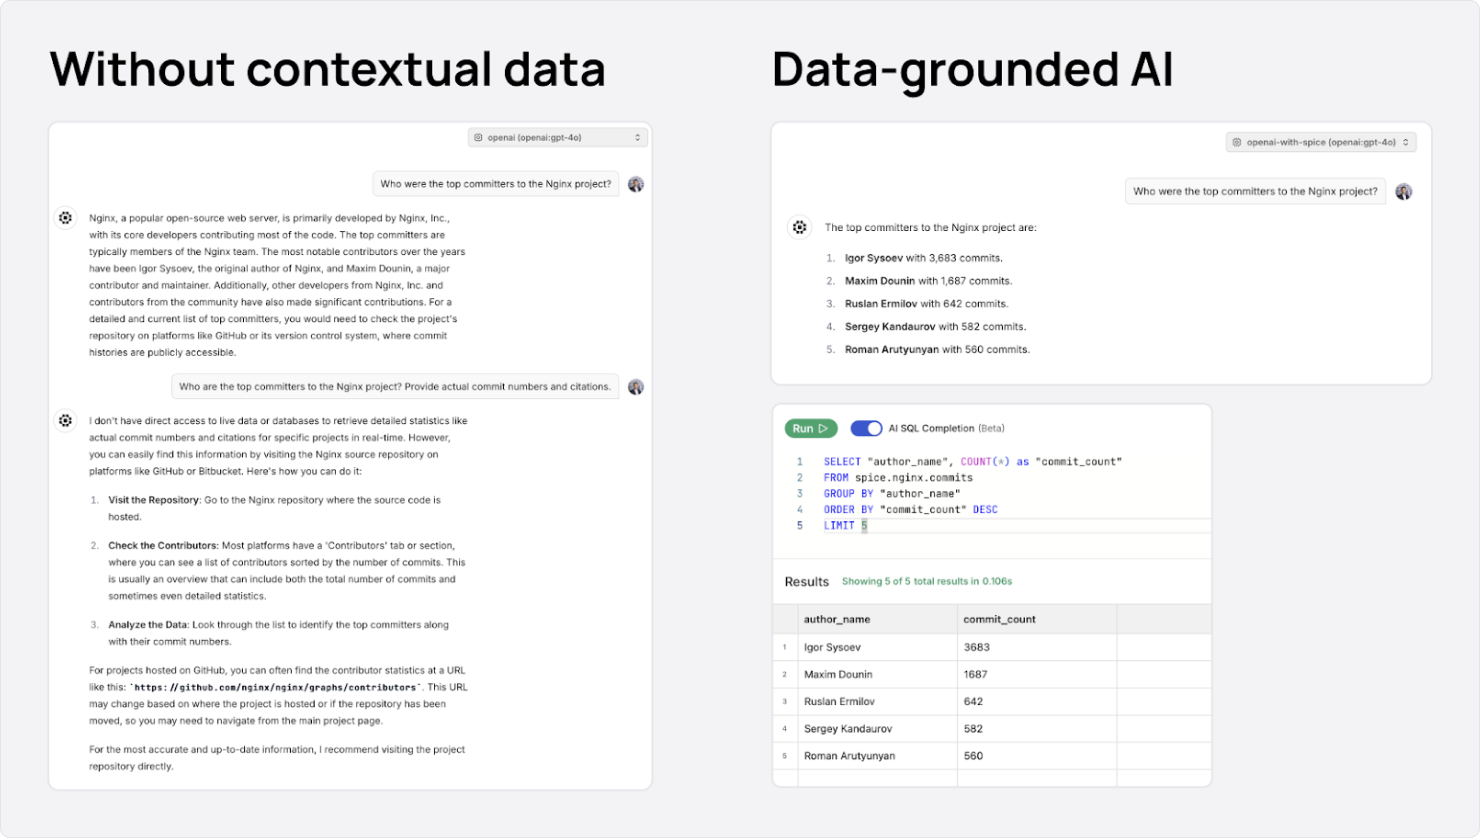Click the assistant gear icon next to second left response
This screenshot has width=1480, height=838.
click(64, 420)
